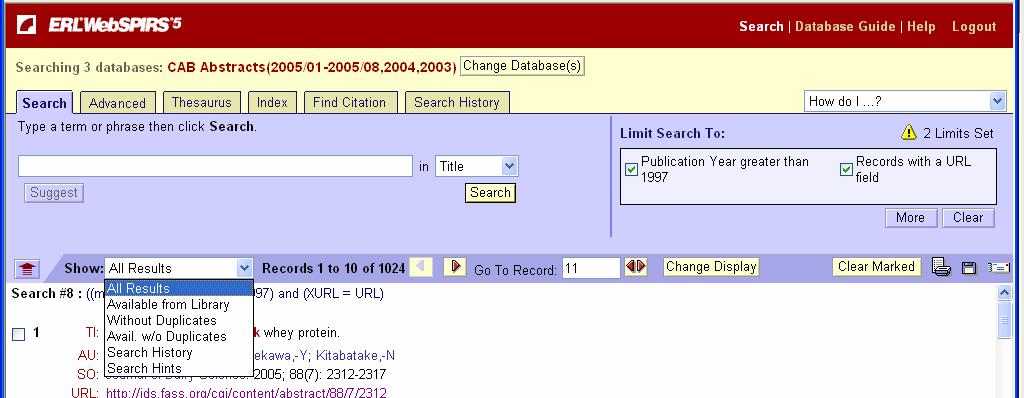
Task: Select All Results from Show list
Action: click(178, 288)
